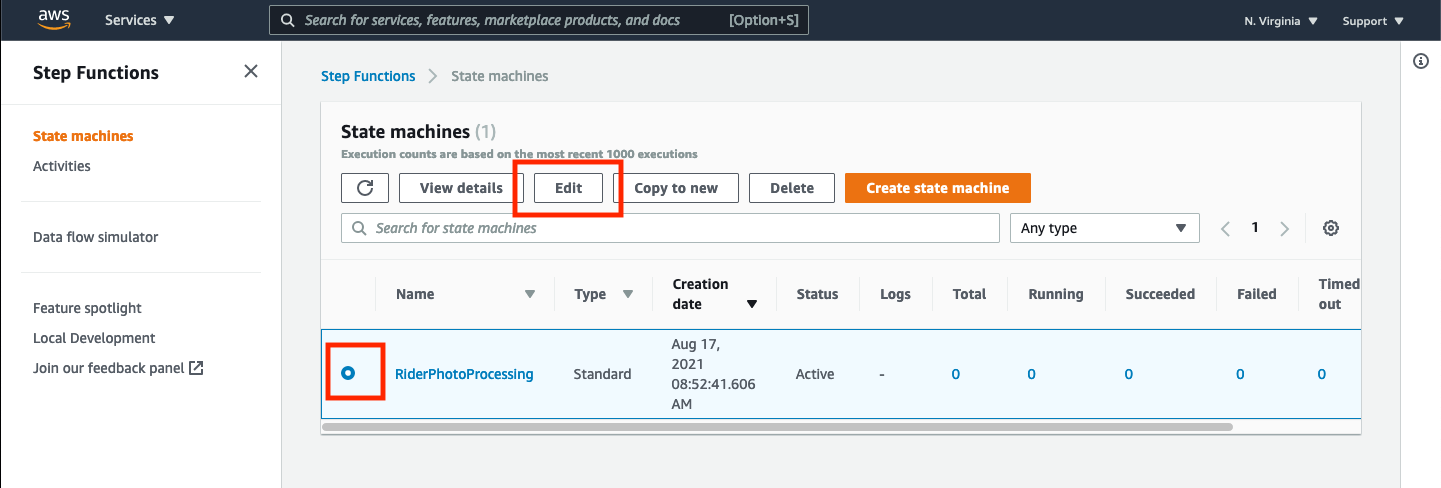Click the AWS logo home icon
The height and width of the screenshot is (488, 1441).
click(54, 19)
